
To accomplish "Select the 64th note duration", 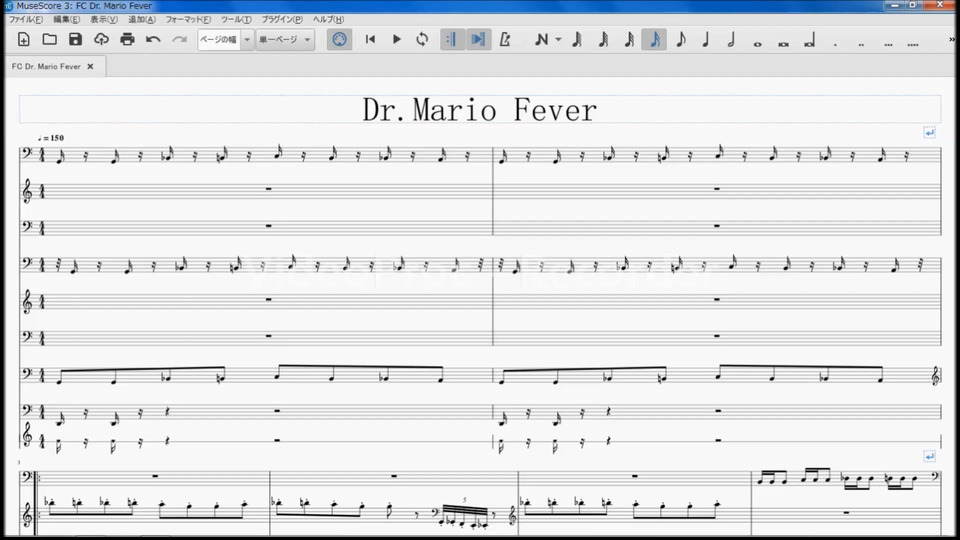I will [577, 40].
